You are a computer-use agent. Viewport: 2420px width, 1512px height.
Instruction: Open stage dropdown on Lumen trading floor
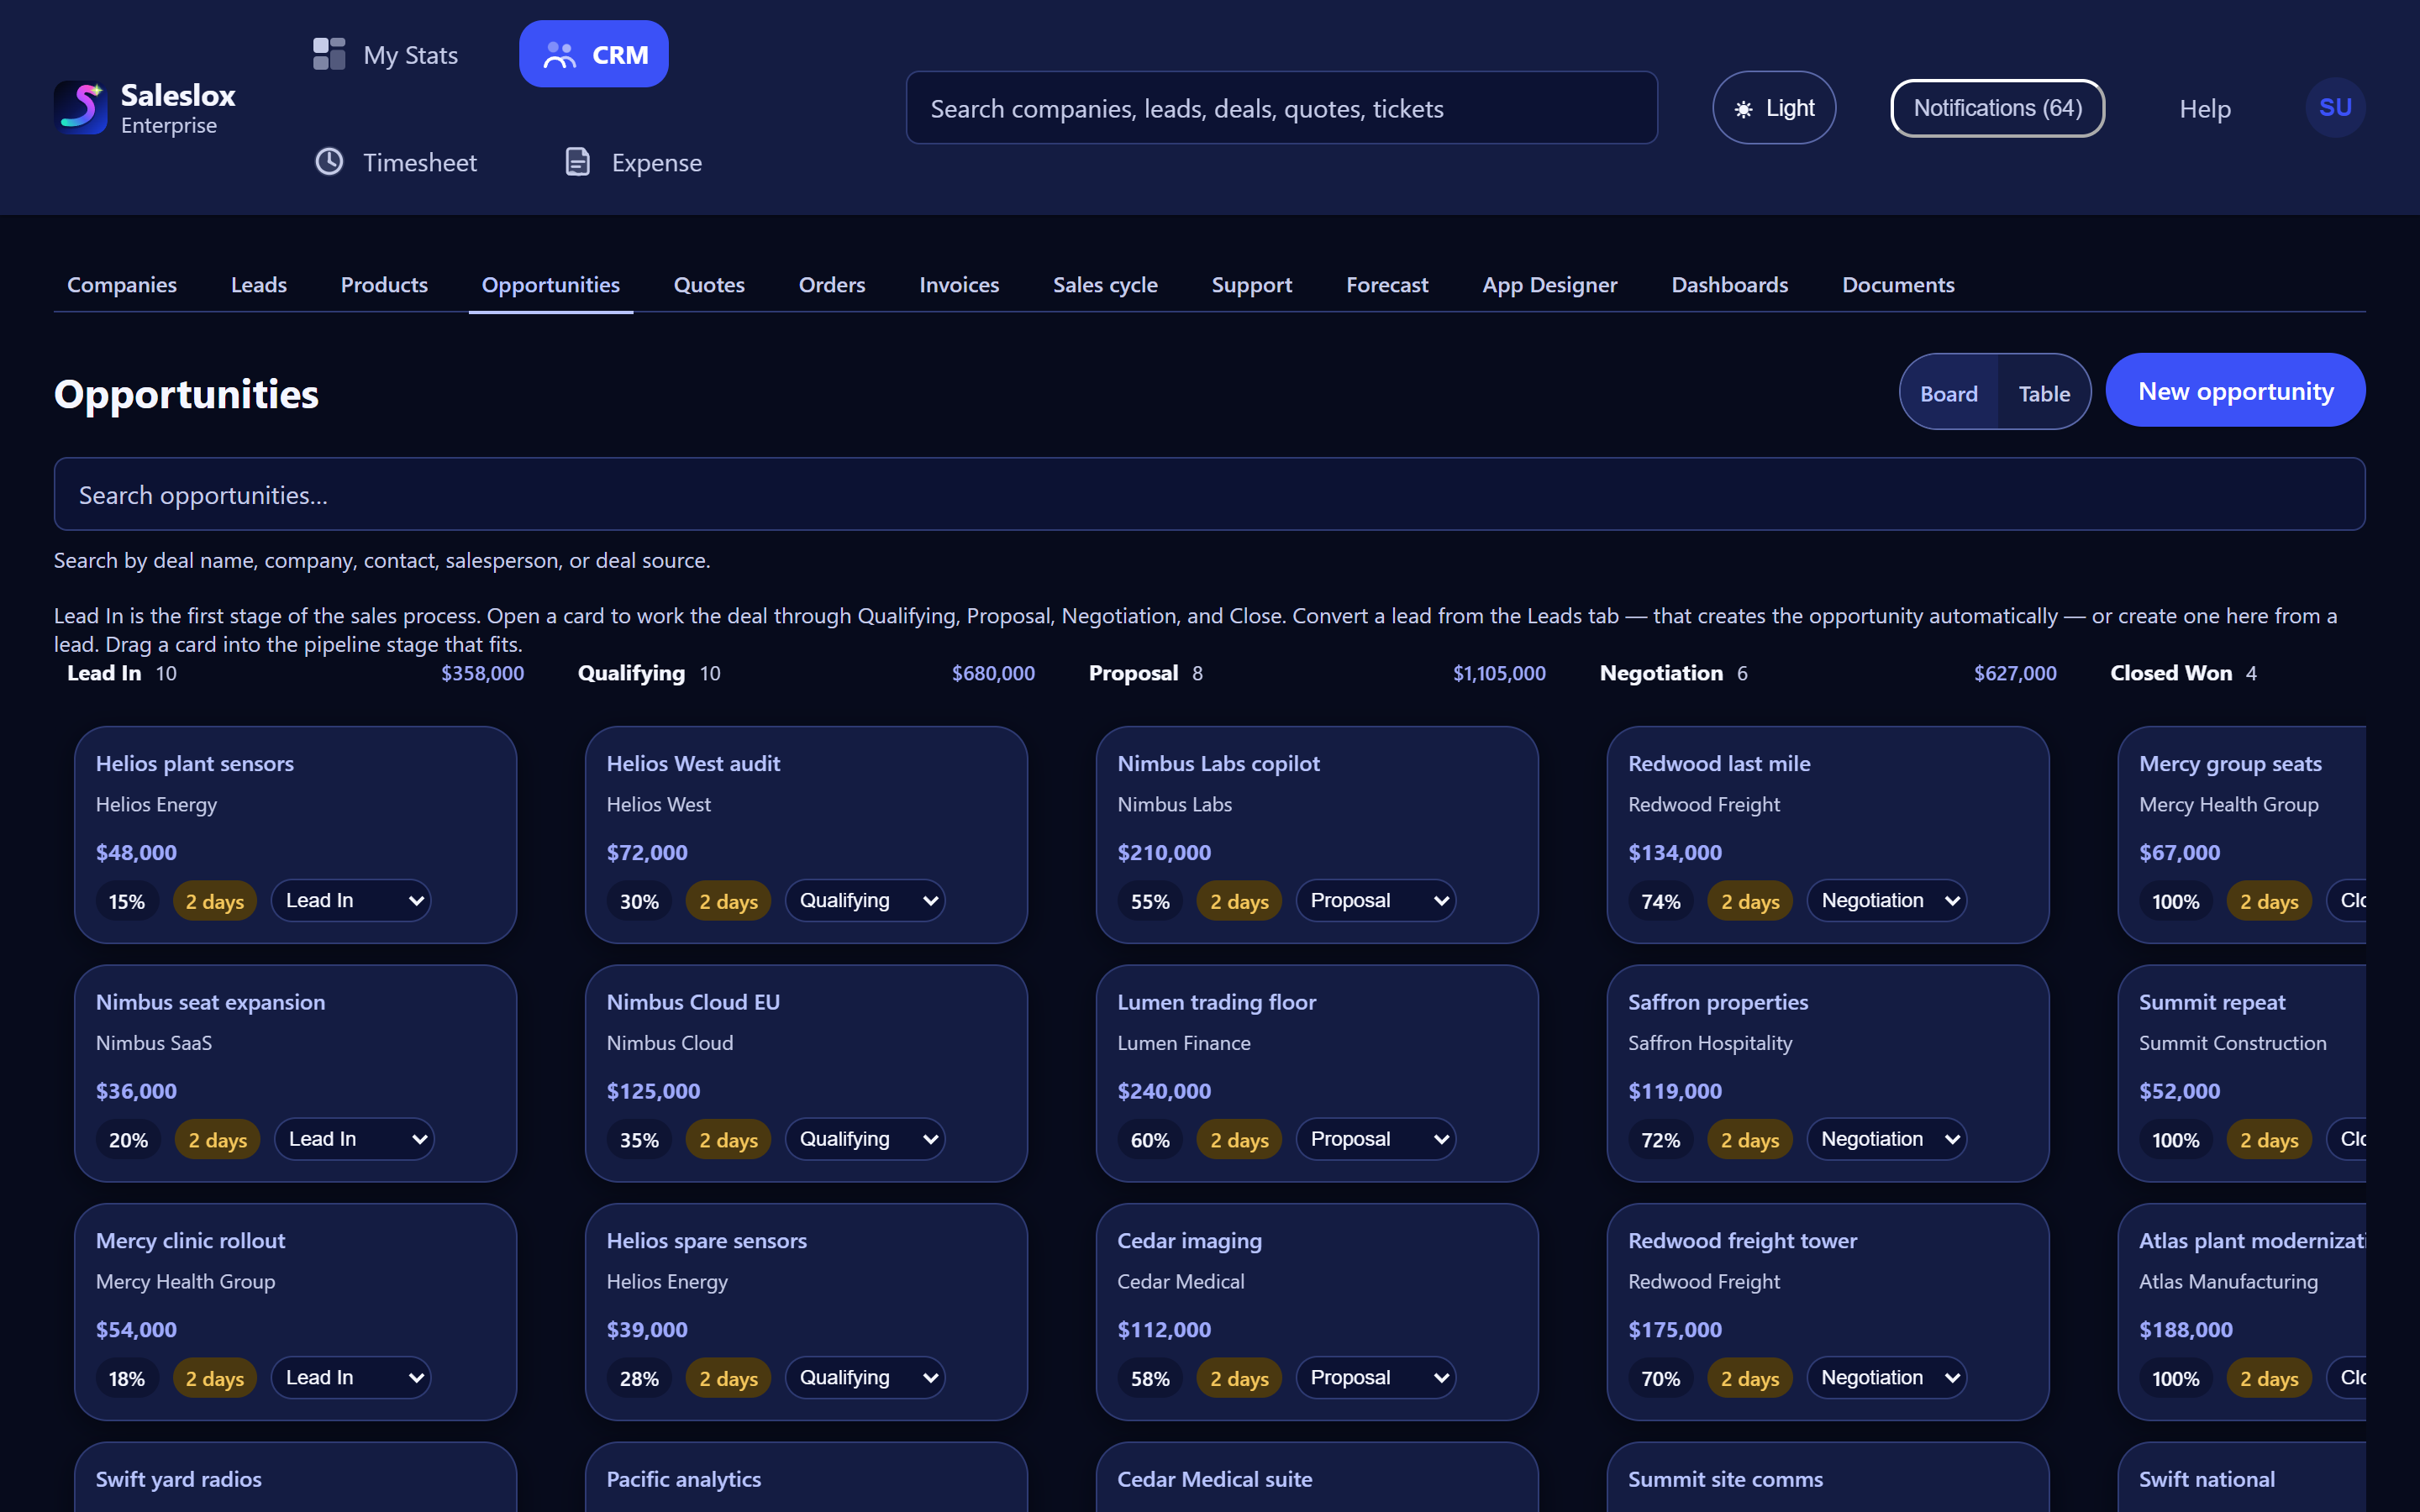(x=1376, y=1139)
